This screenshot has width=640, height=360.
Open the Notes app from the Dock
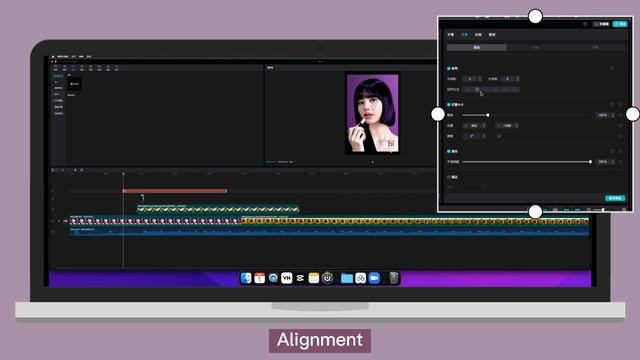[314, 278]
